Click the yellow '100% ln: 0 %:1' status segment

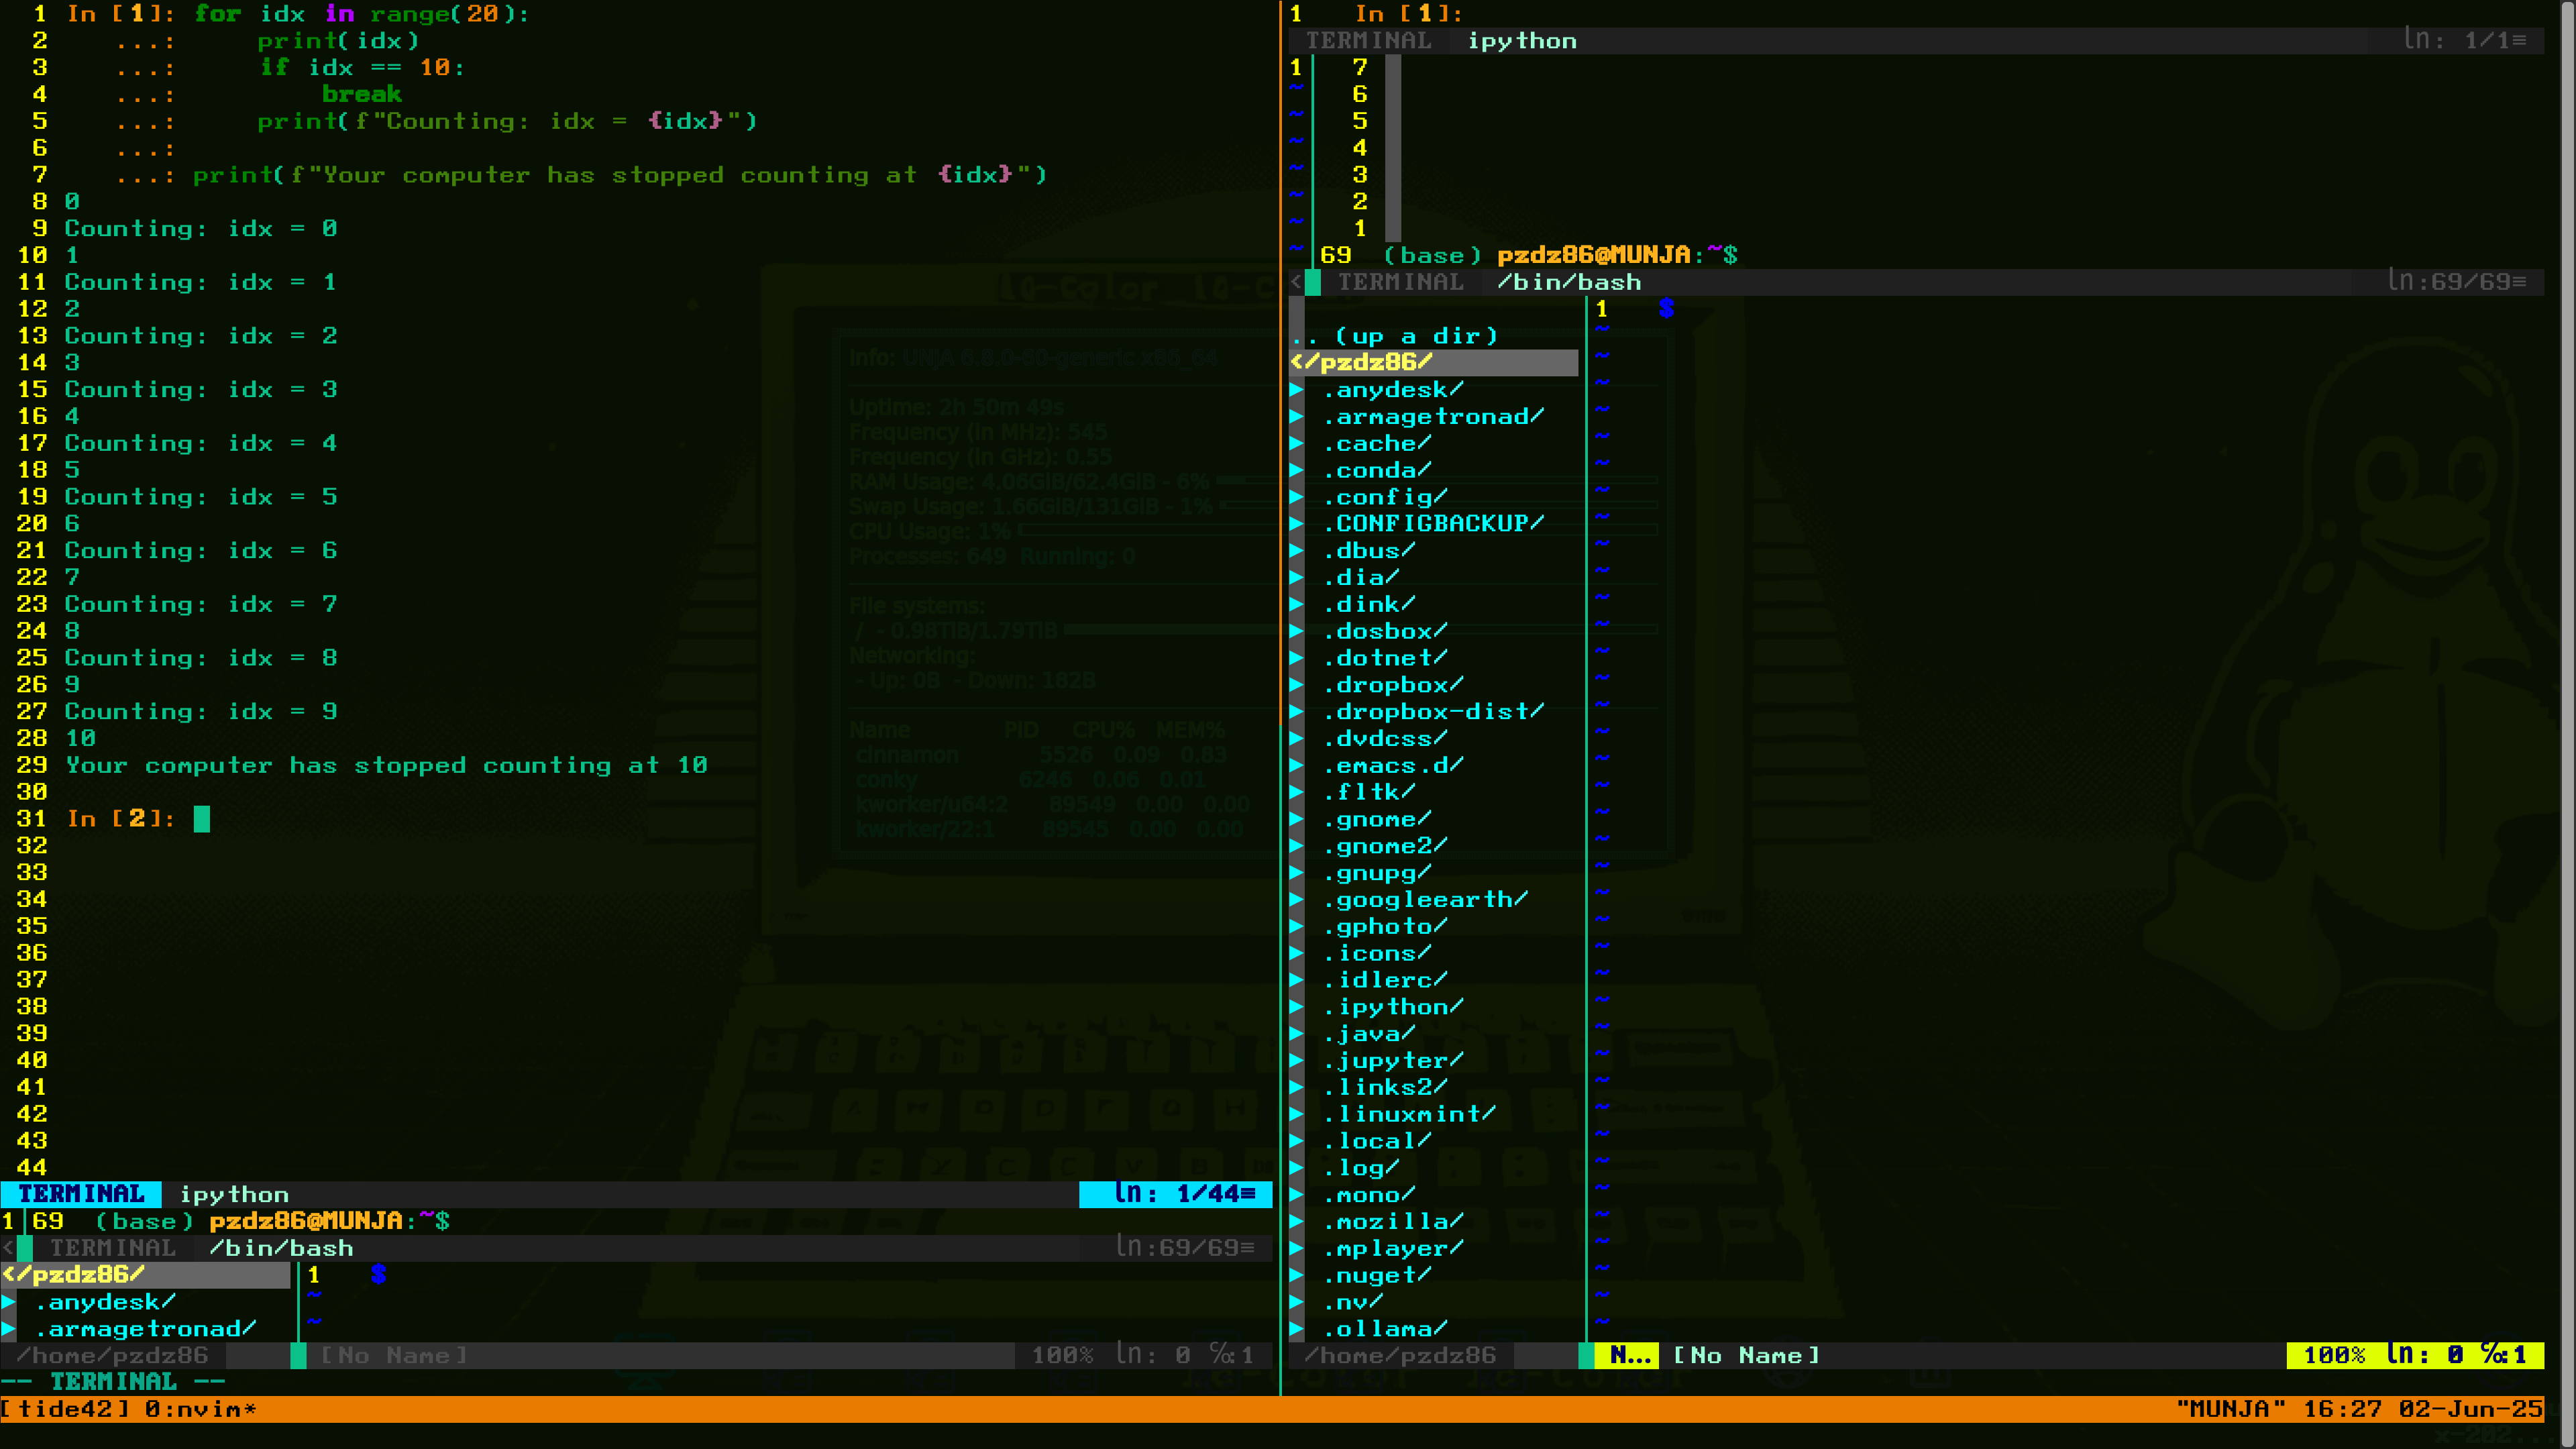(2415, 1356)
